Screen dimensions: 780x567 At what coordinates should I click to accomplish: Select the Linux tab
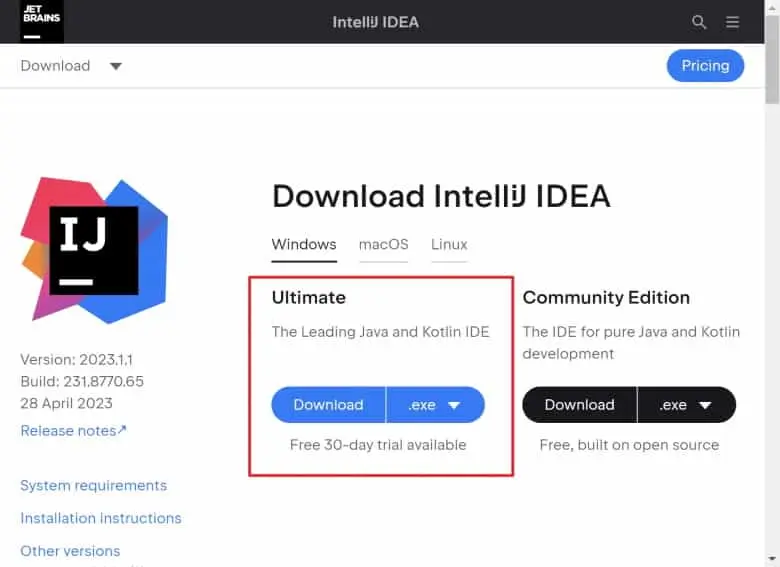(x=449, y=244)
